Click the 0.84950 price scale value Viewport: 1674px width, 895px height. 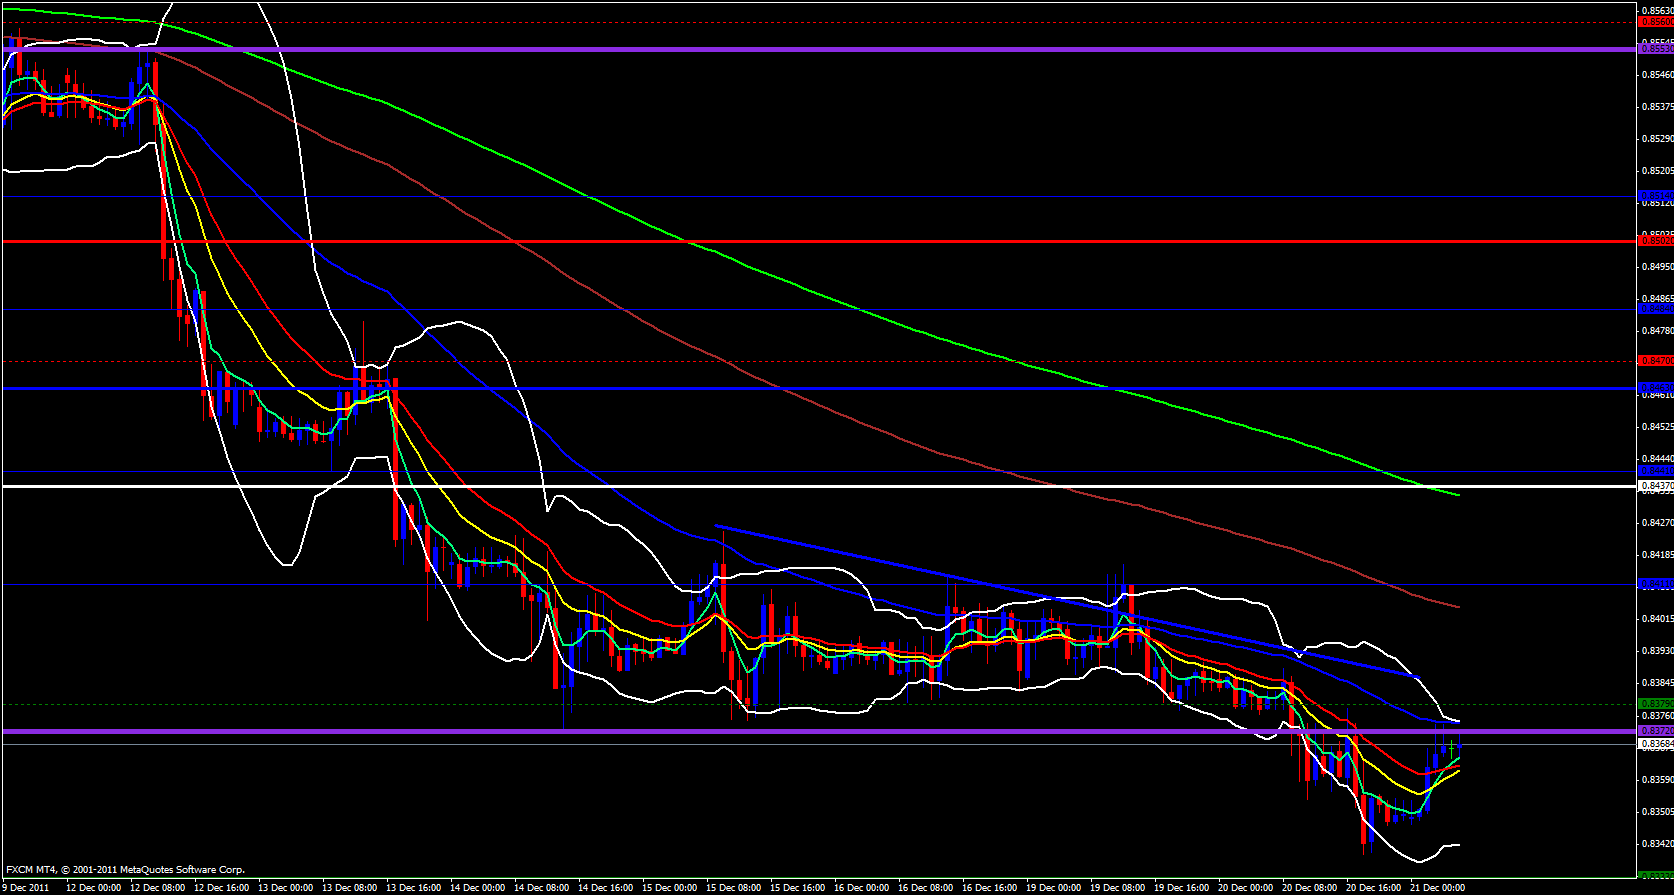pos(1658,267)
